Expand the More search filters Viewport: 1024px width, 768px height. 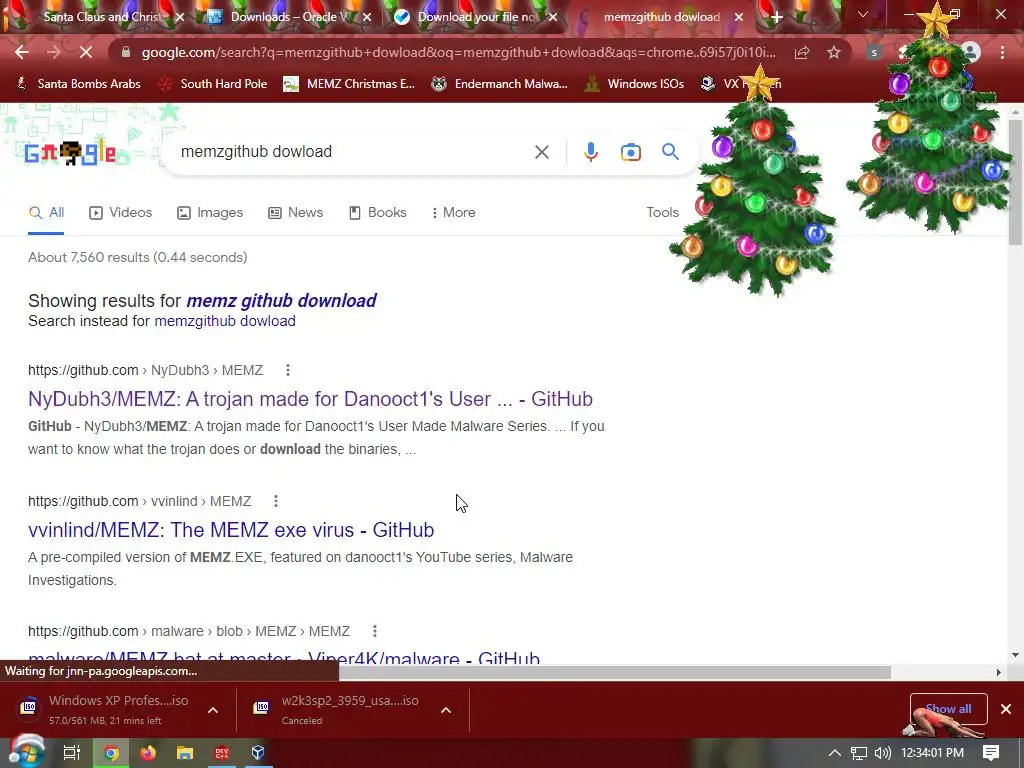tap(453, 212)
